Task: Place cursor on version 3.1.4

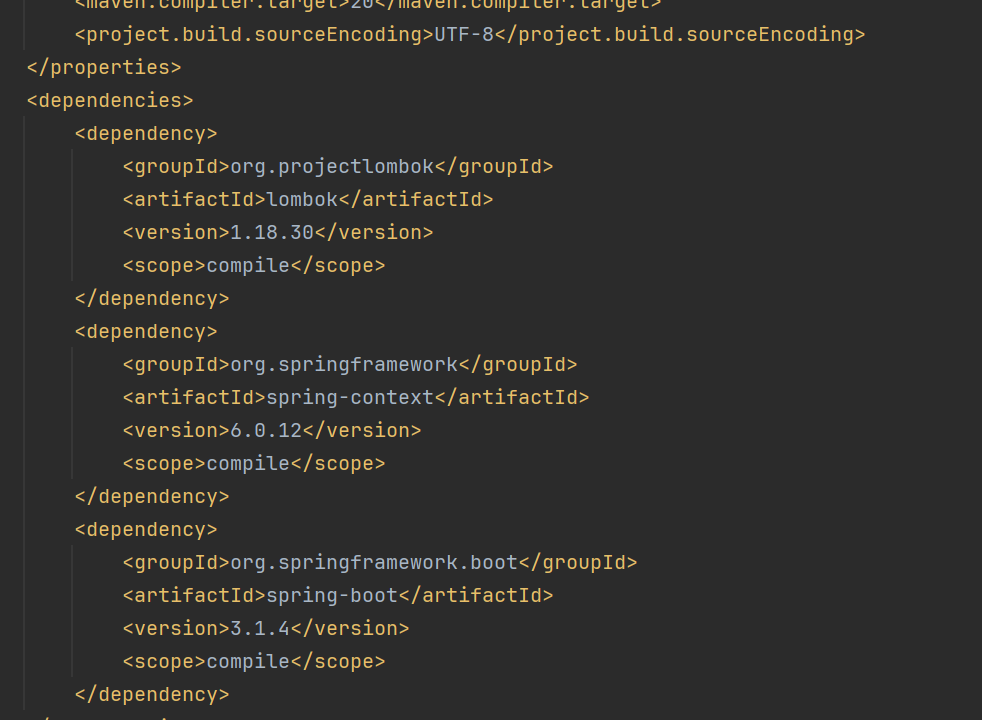Action: (x=260, y=628)
